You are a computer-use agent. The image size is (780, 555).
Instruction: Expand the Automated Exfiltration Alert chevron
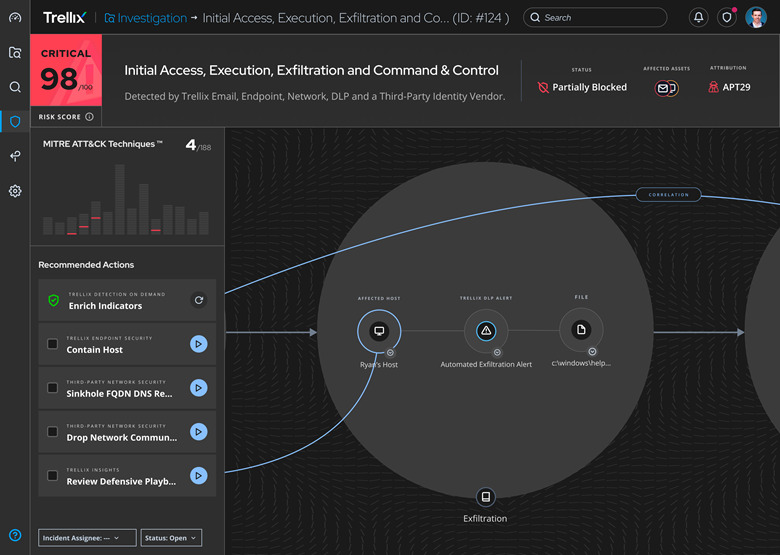497,353
